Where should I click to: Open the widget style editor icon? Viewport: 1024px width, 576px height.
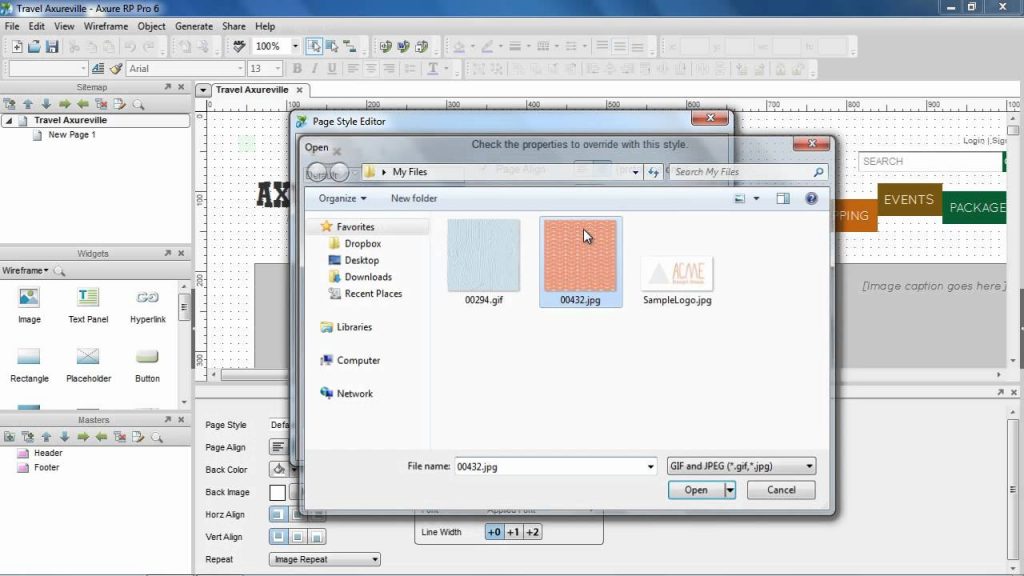point(98,69)
